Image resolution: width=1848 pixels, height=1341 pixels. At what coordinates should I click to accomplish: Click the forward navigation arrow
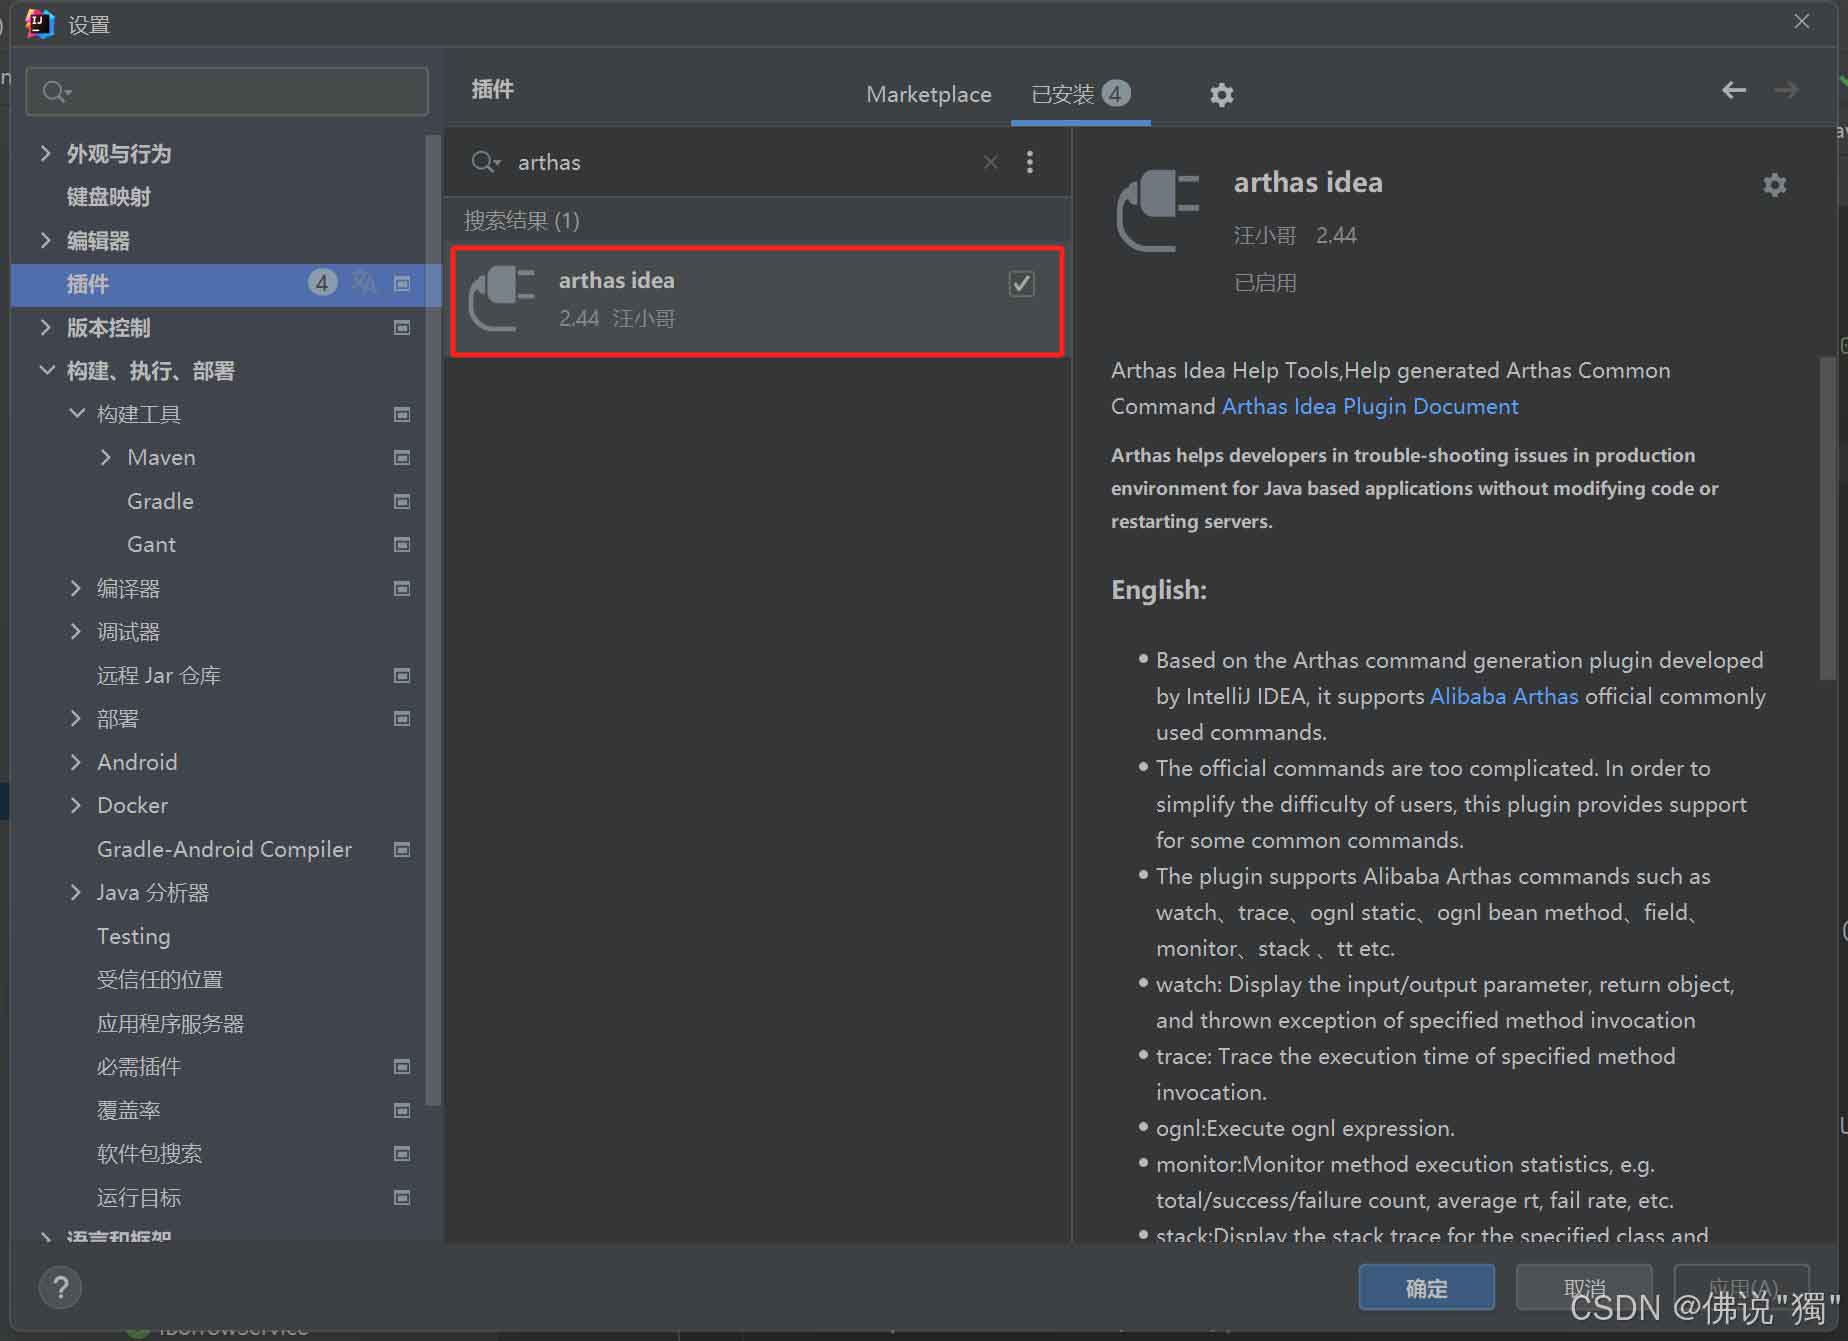point(1786,90)
